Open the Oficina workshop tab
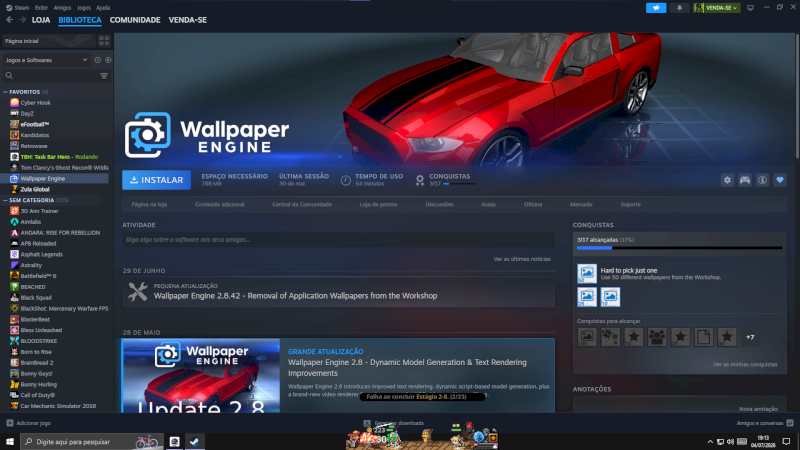Viewport: 800px width, 450px height. [533, 204]
